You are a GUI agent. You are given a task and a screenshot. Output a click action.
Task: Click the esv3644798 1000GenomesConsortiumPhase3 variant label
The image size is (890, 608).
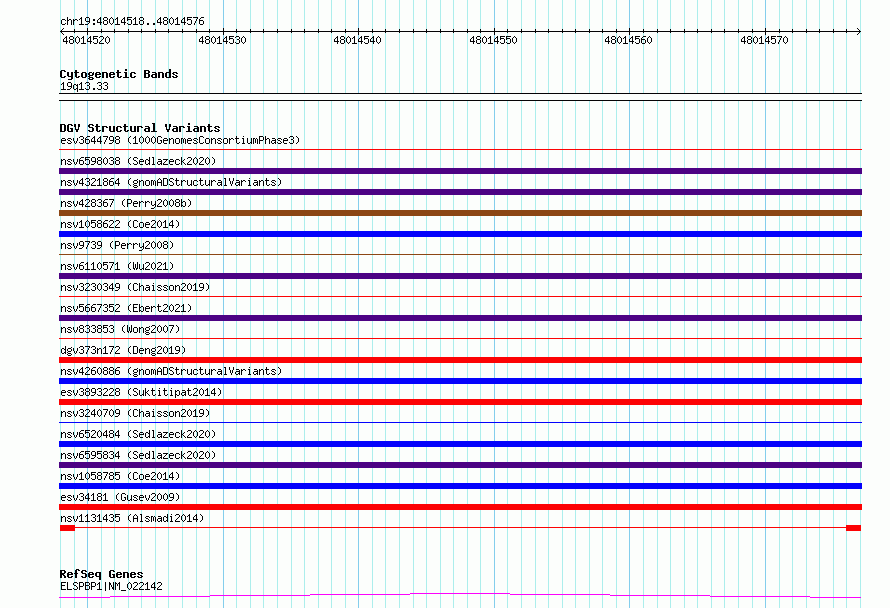180,140
